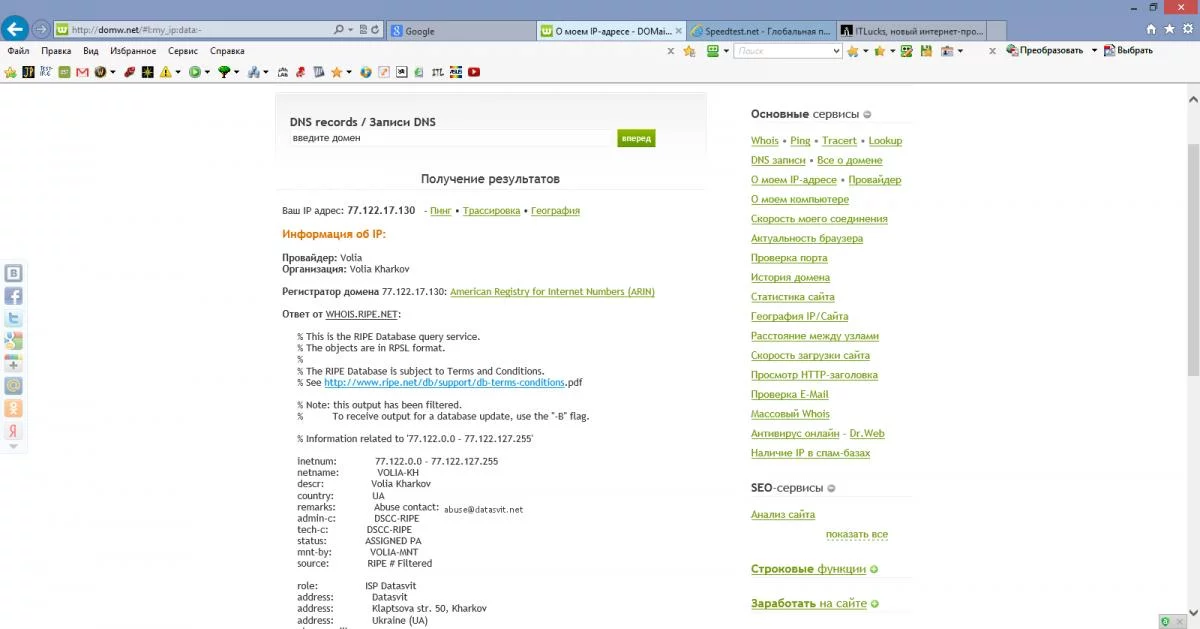
Task: Open the Трассировка link
Action: pos(491,211)
